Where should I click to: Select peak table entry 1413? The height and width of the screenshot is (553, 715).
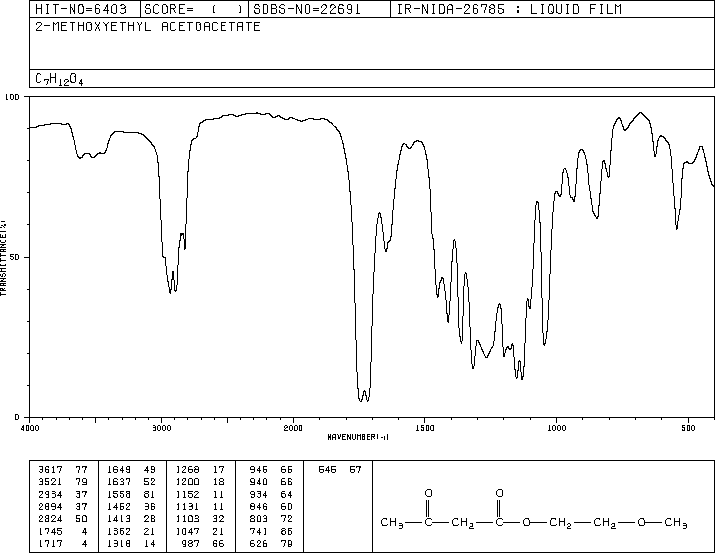[119, 519]
